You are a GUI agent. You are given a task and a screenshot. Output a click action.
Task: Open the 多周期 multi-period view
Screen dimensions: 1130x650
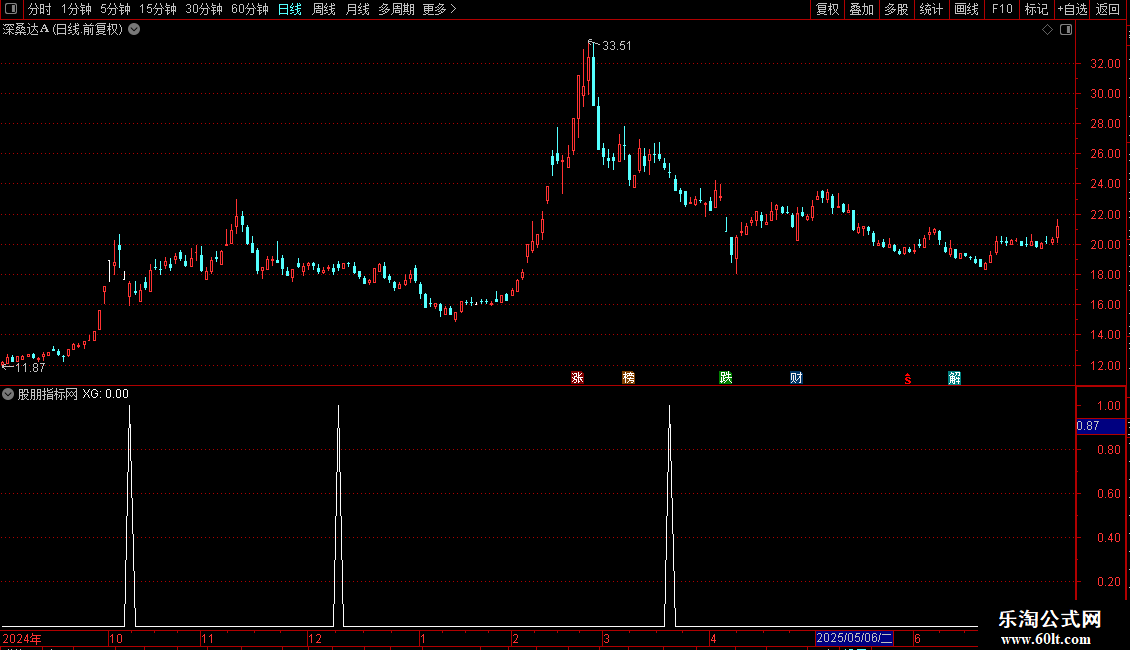coord(396,9)
